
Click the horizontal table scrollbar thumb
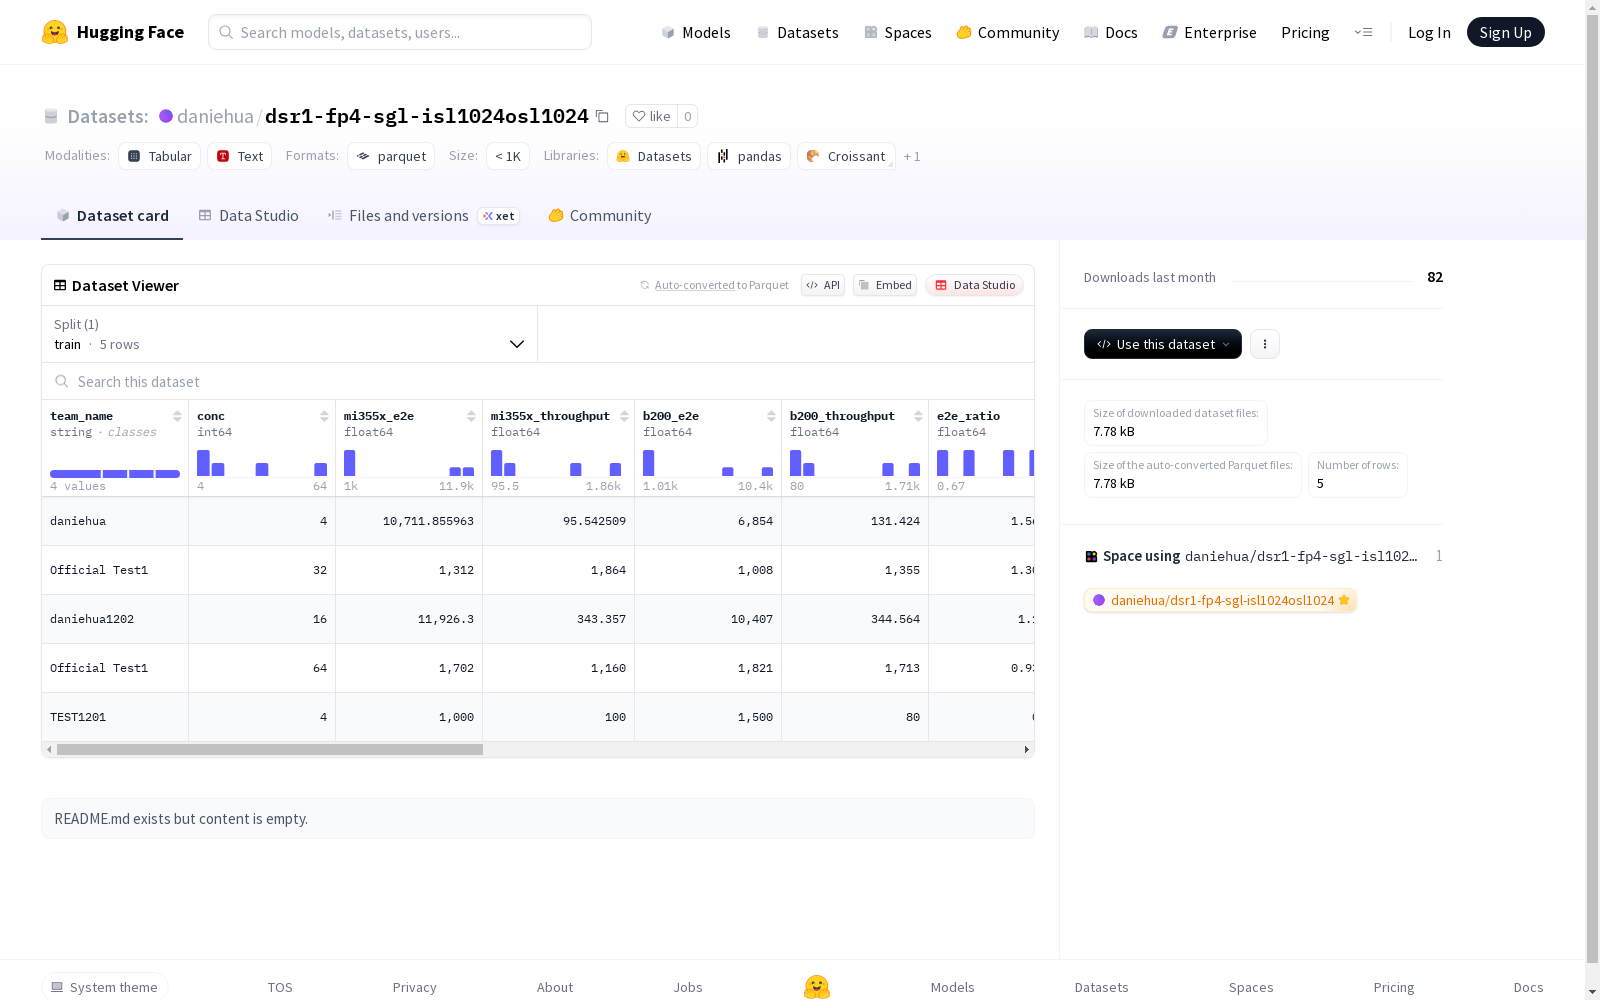click(x=270, y=749)
